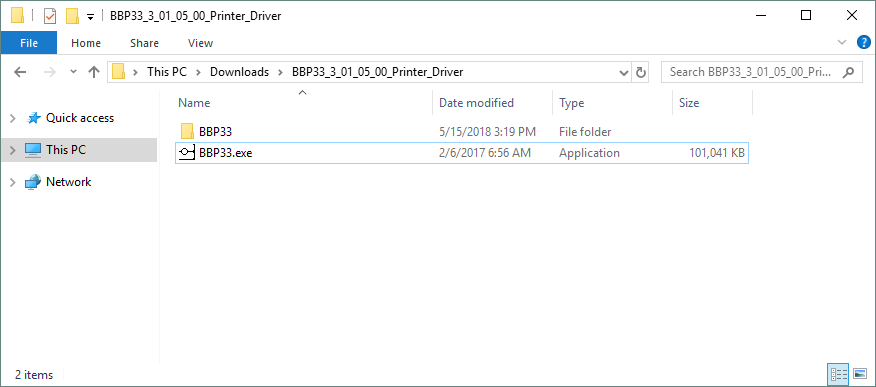Go up one folder level
This screenshot has height=387, width=876.
94,72
